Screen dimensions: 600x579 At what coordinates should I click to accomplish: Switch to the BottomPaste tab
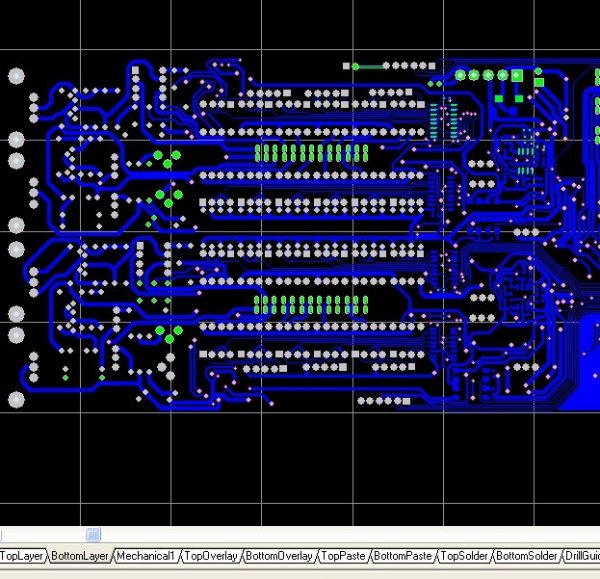pos(403,556)
